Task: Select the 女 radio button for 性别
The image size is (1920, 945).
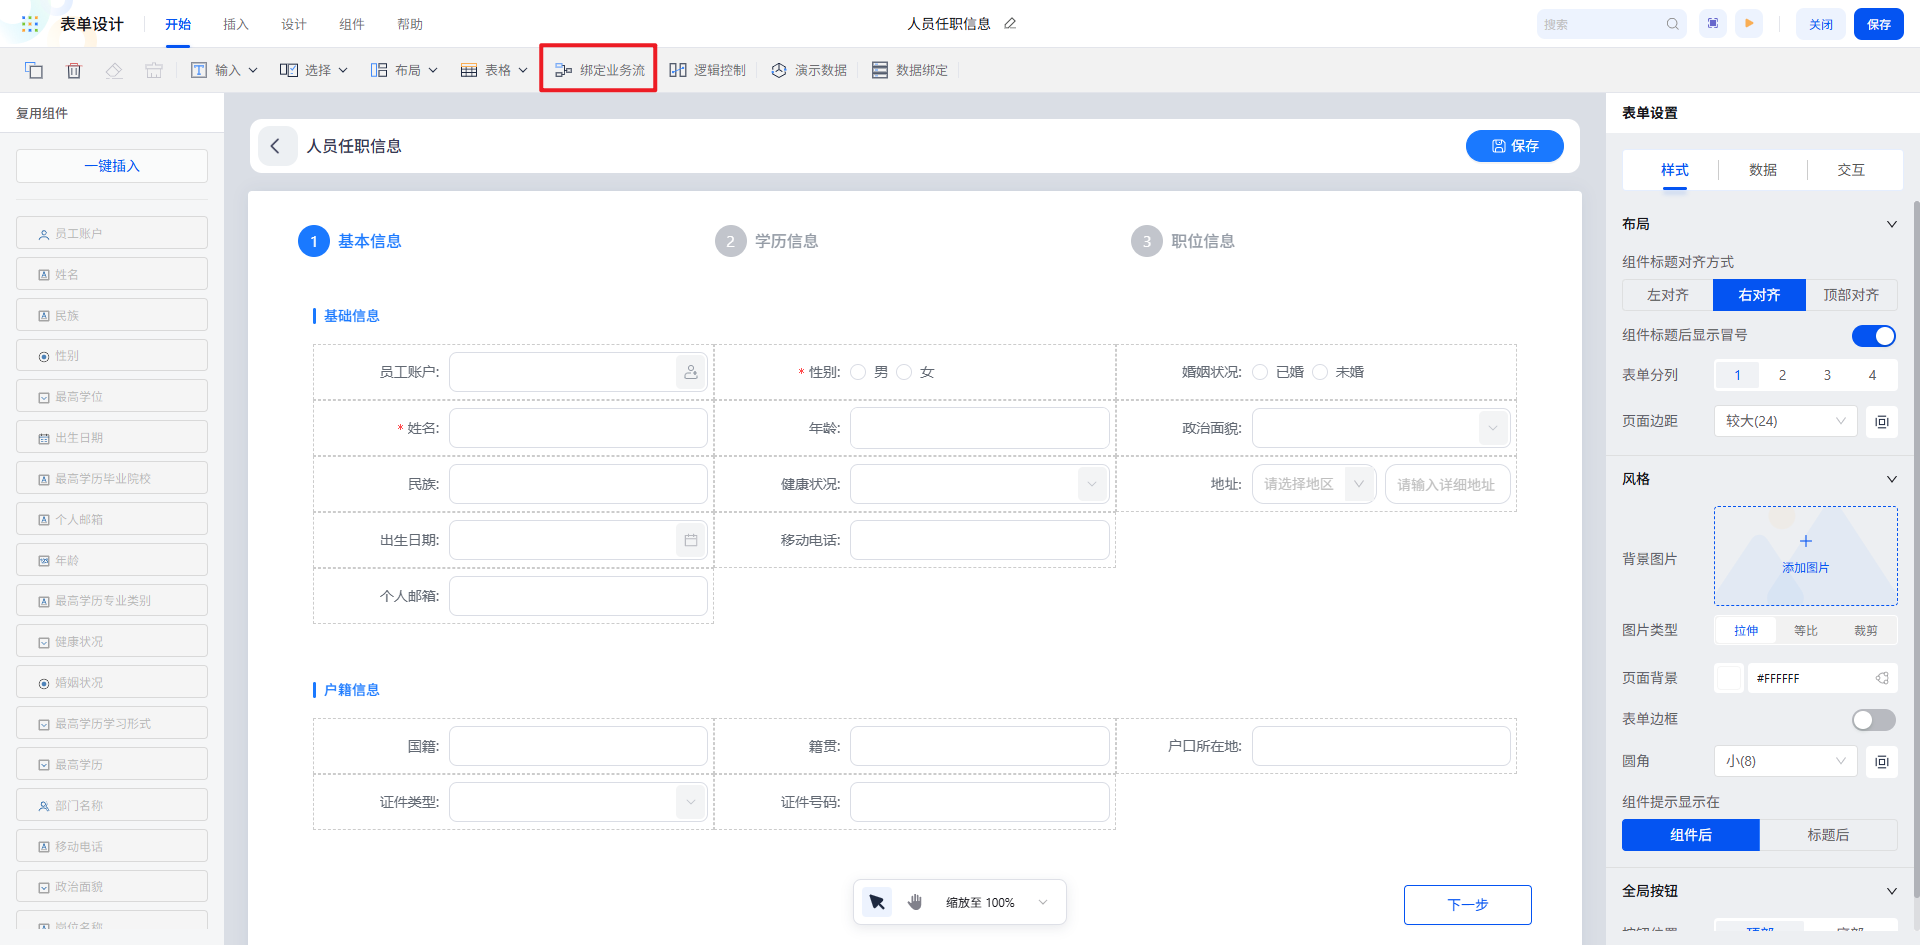Action: [904, 372]
